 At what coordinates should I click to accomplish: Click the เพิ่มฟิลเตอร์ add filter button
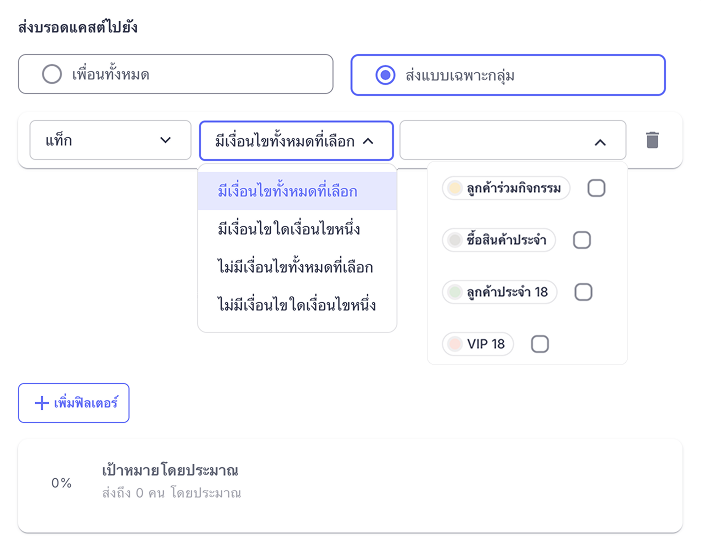(x=74, y=403)
